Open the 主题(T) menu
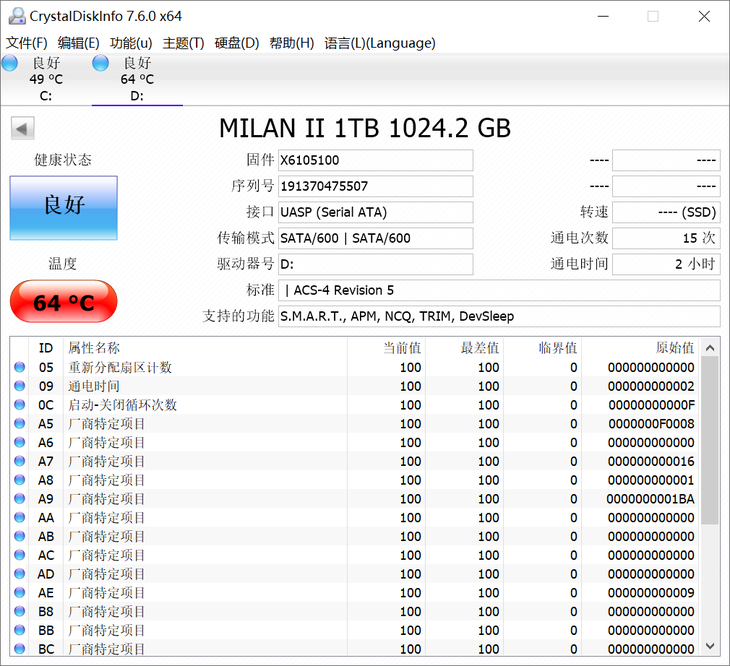730x666 pixels. pos(183,43)
